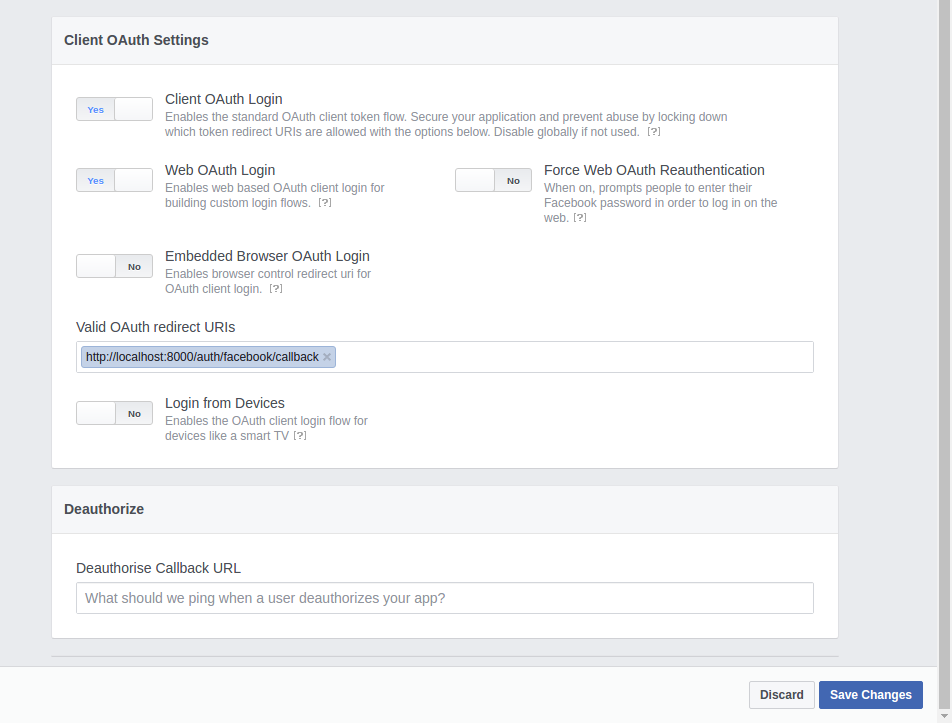
Task: Click the Valid OAuth redirect URIs label
Action: [155, 327]
